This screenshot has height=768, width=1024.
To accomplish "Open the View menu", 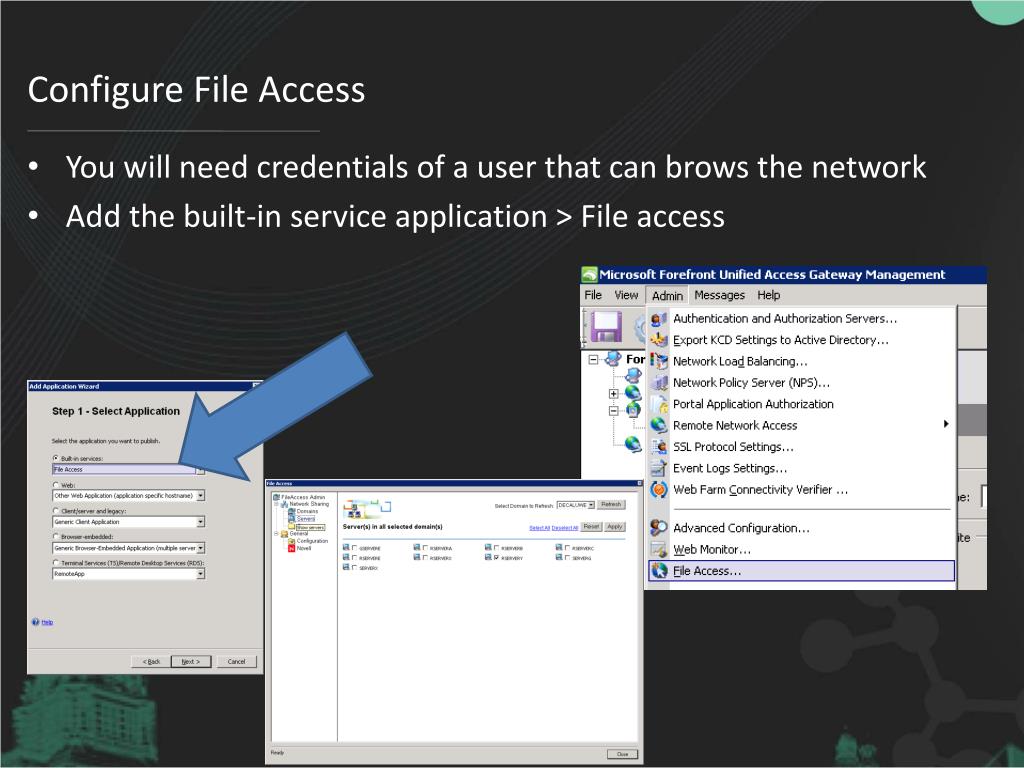I will tap(626, 295).
